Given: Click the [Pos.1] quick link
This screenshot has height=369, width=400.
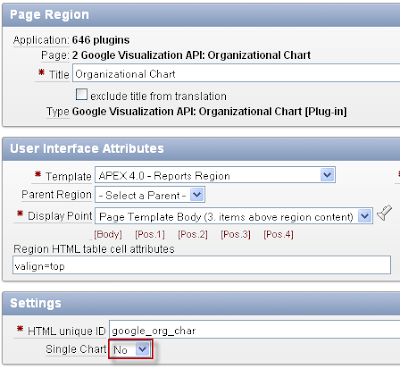Looking at the screenshot, I should pos(150,234).
